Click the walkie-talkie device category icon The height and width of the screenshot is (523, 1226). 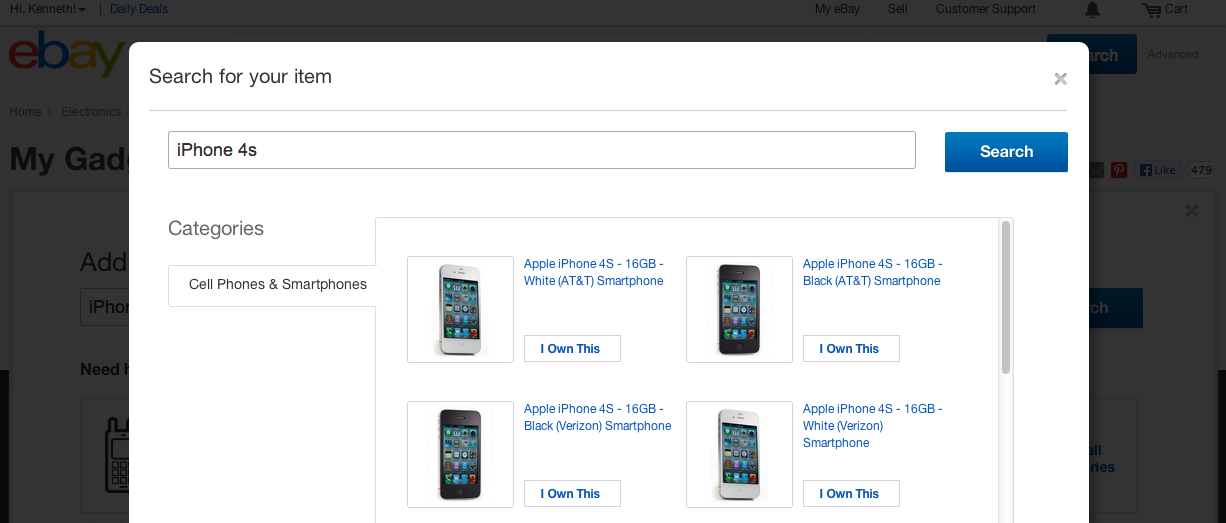[x=116, y=455]
